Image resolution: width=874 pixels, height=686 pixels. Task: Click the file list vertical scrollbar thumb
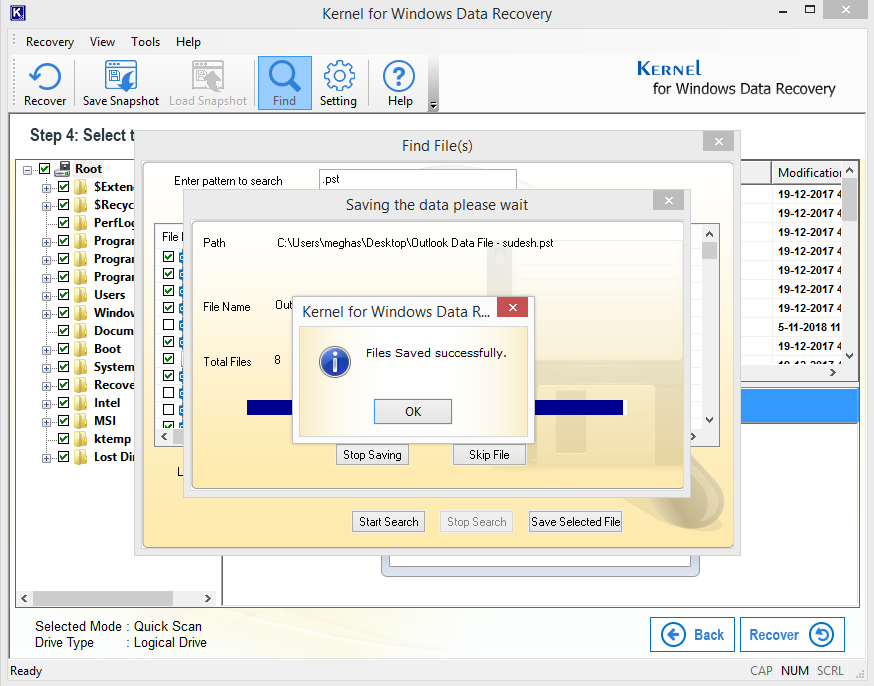tap(709, 251)
